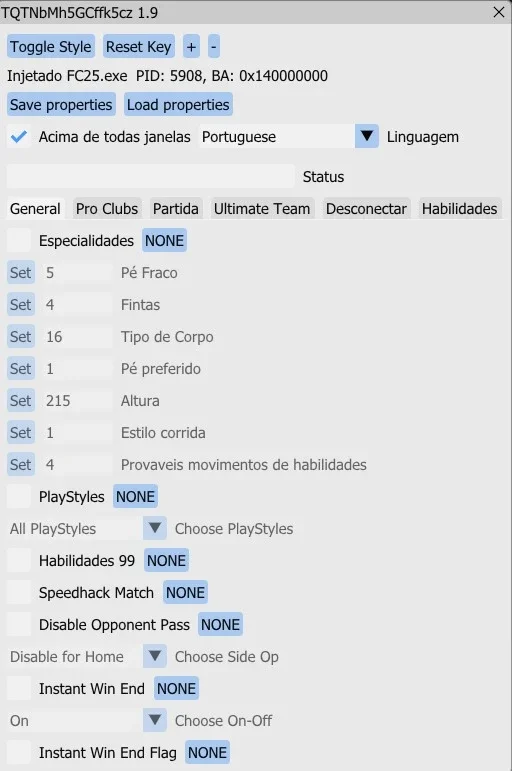Image resolution: width=512 pixels, height=771 pixels.
Task: Close the window with the X icon
Action: click(499, 12)
